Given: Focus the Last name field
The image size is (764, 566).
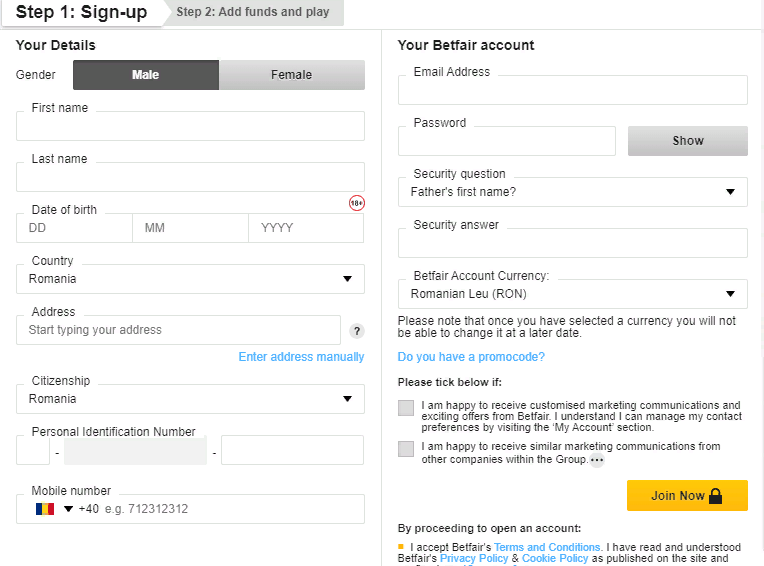Looking at the screenshot, I should point(190,177).
